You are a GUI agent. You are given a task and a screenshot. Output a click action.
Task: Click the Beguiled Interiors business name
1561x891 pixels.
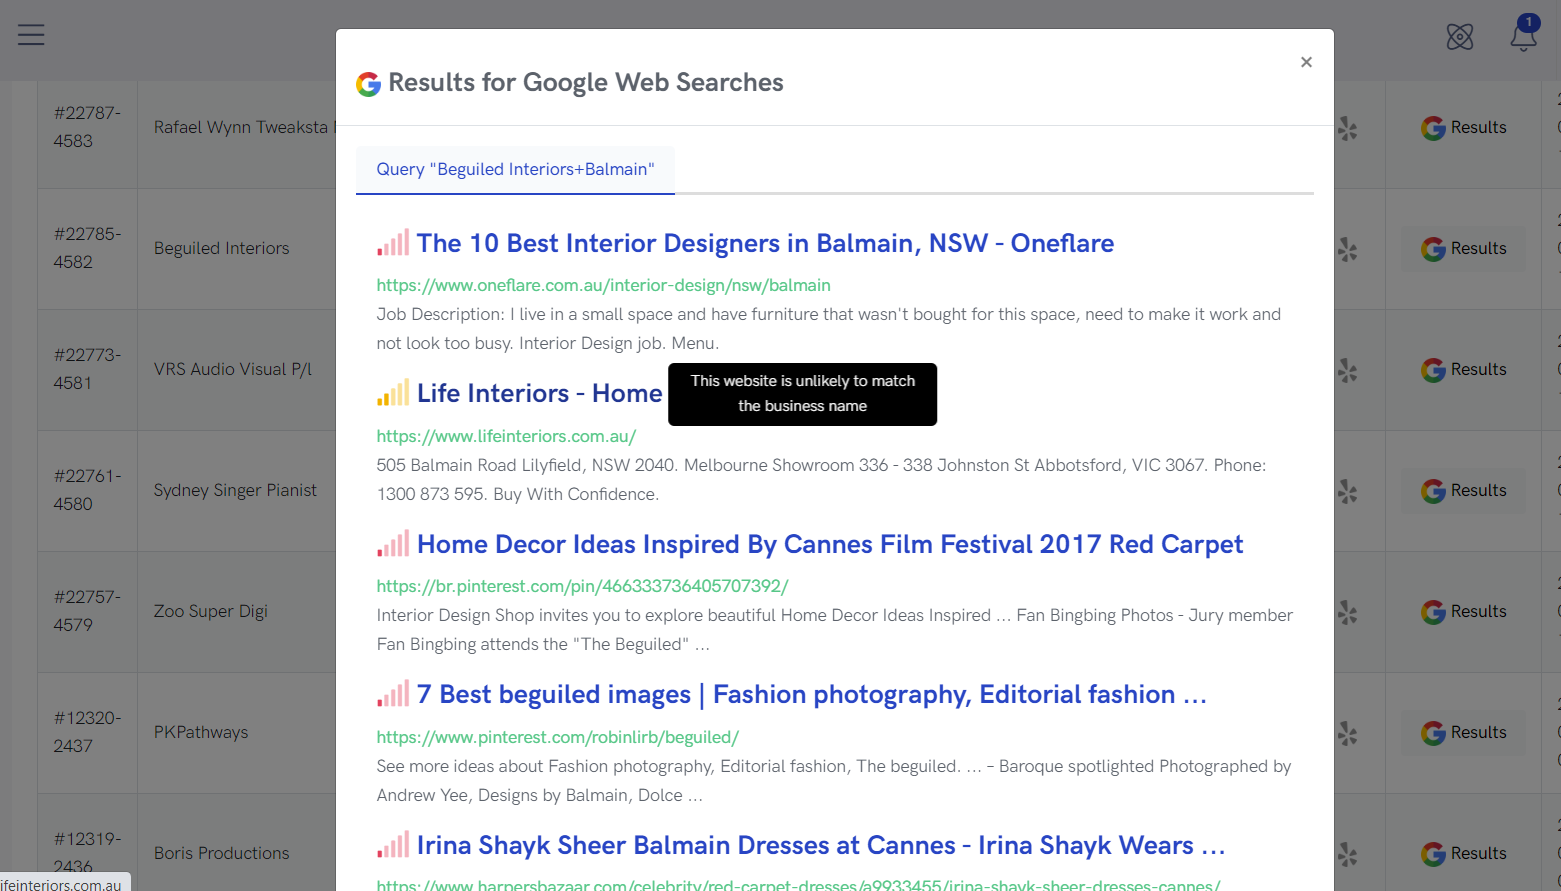click(222, 249)
